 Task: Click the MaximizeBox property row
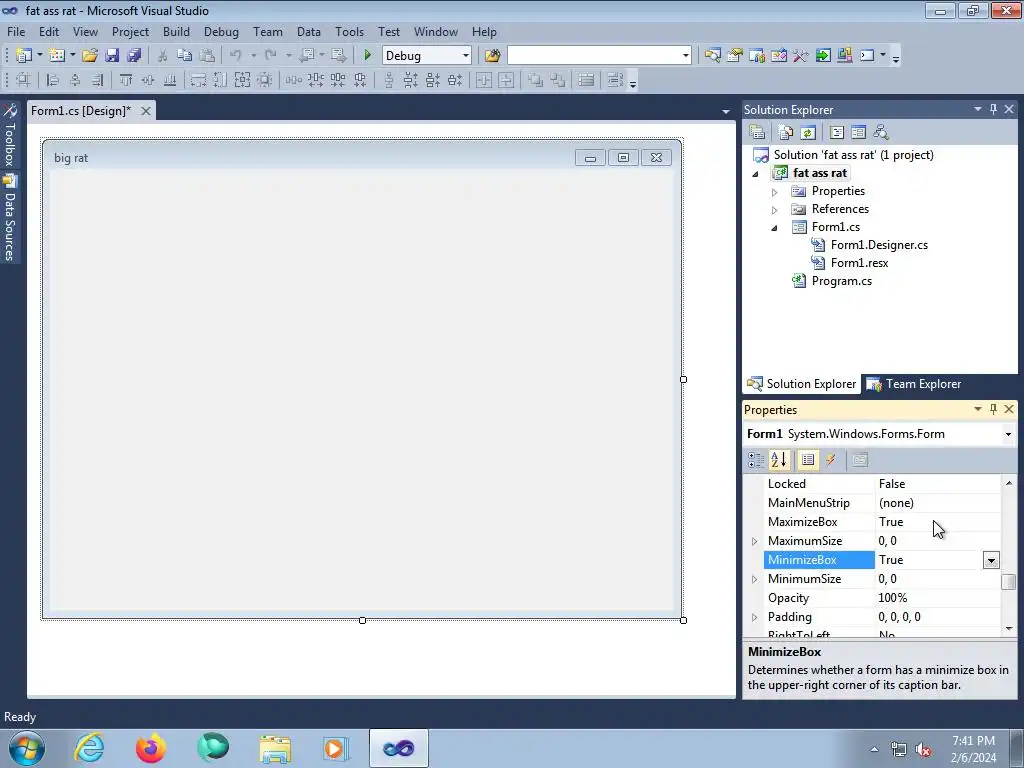point(882,522)
